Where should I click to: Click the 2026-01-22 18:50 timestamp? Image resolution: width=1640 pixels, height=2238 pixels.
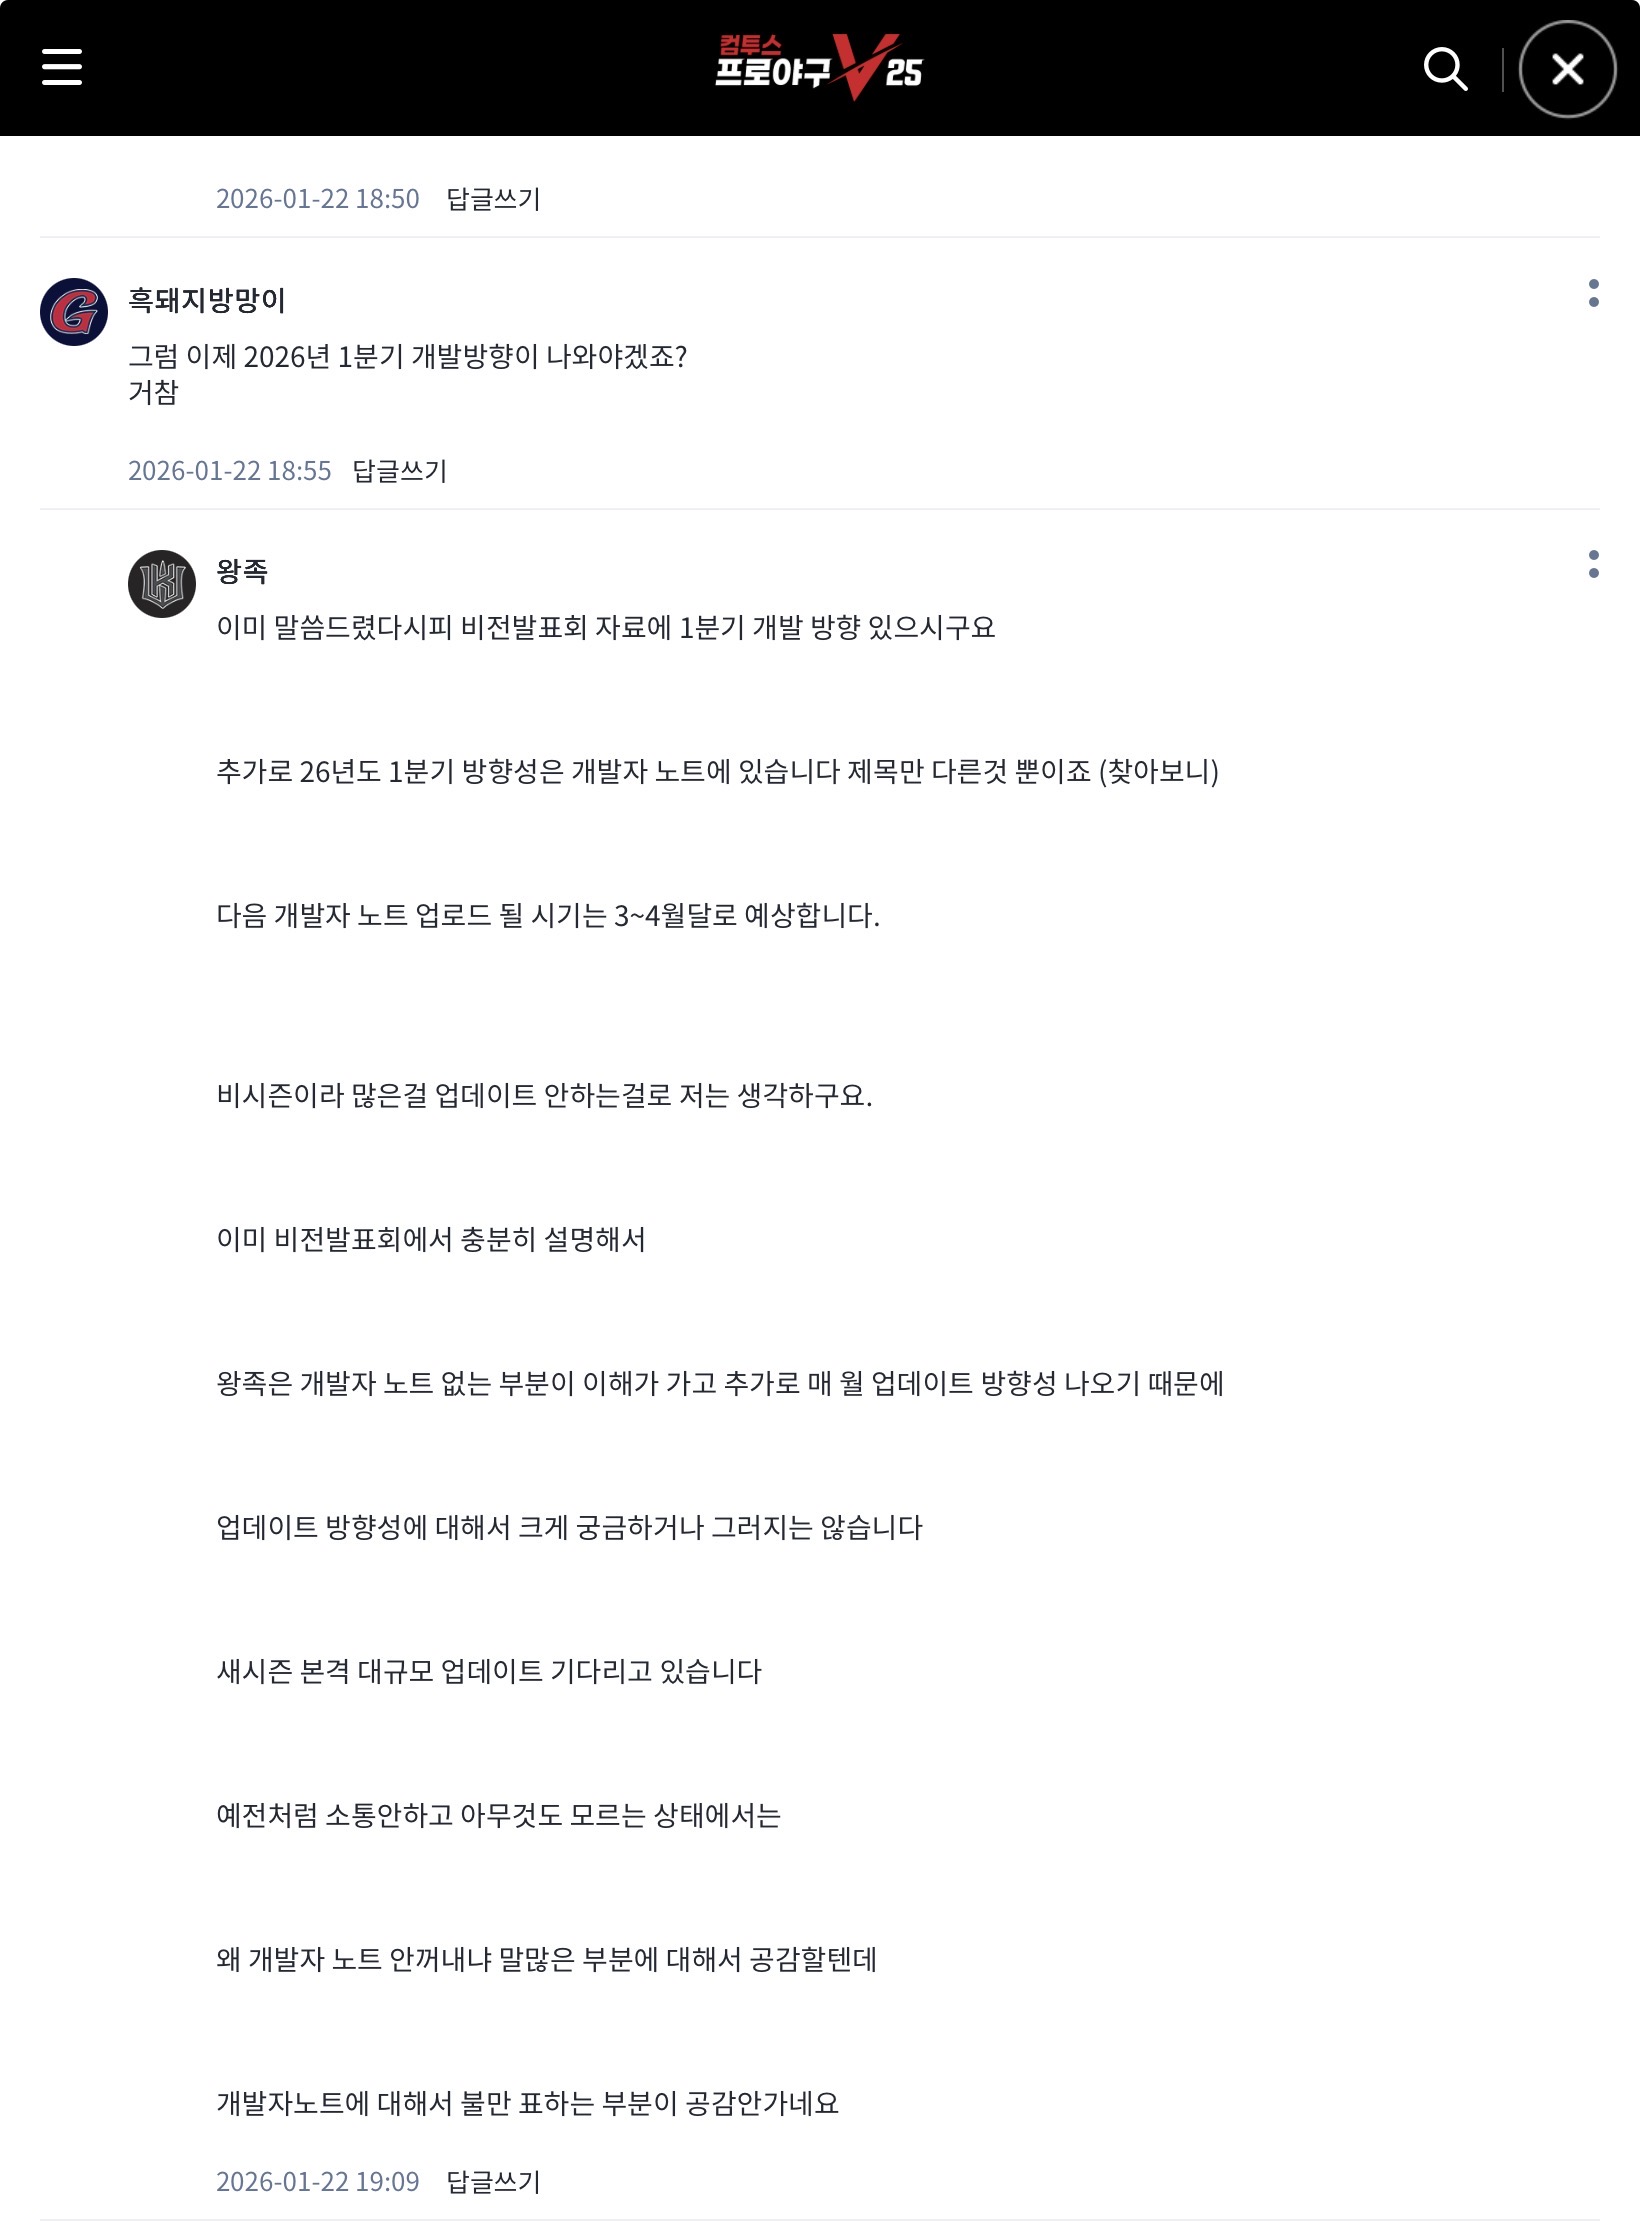(318, 199)
